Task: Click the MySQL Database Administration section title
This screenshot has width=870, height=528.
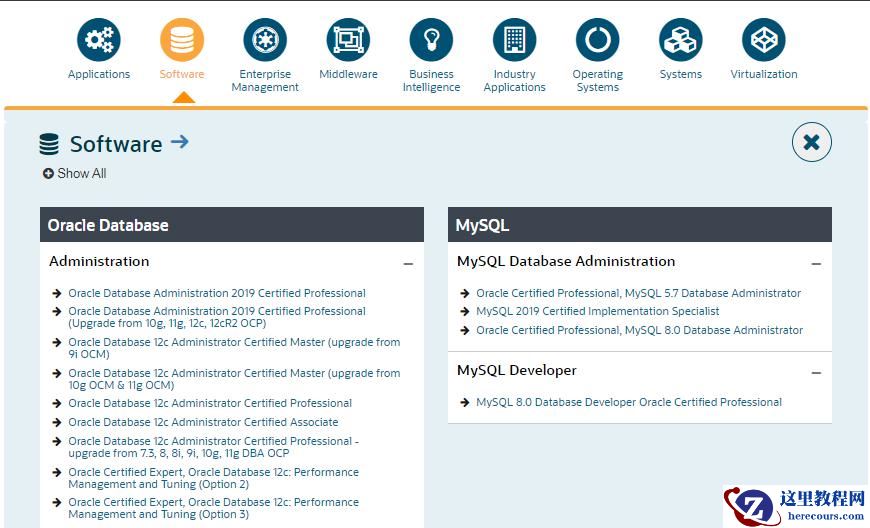Action: coord(566,261)
